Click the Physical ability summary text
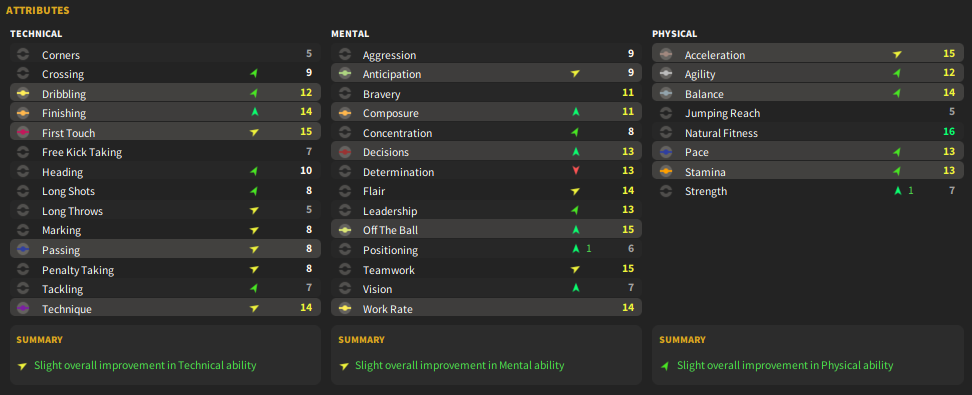 pyautogui.click(x=785, y=365)
